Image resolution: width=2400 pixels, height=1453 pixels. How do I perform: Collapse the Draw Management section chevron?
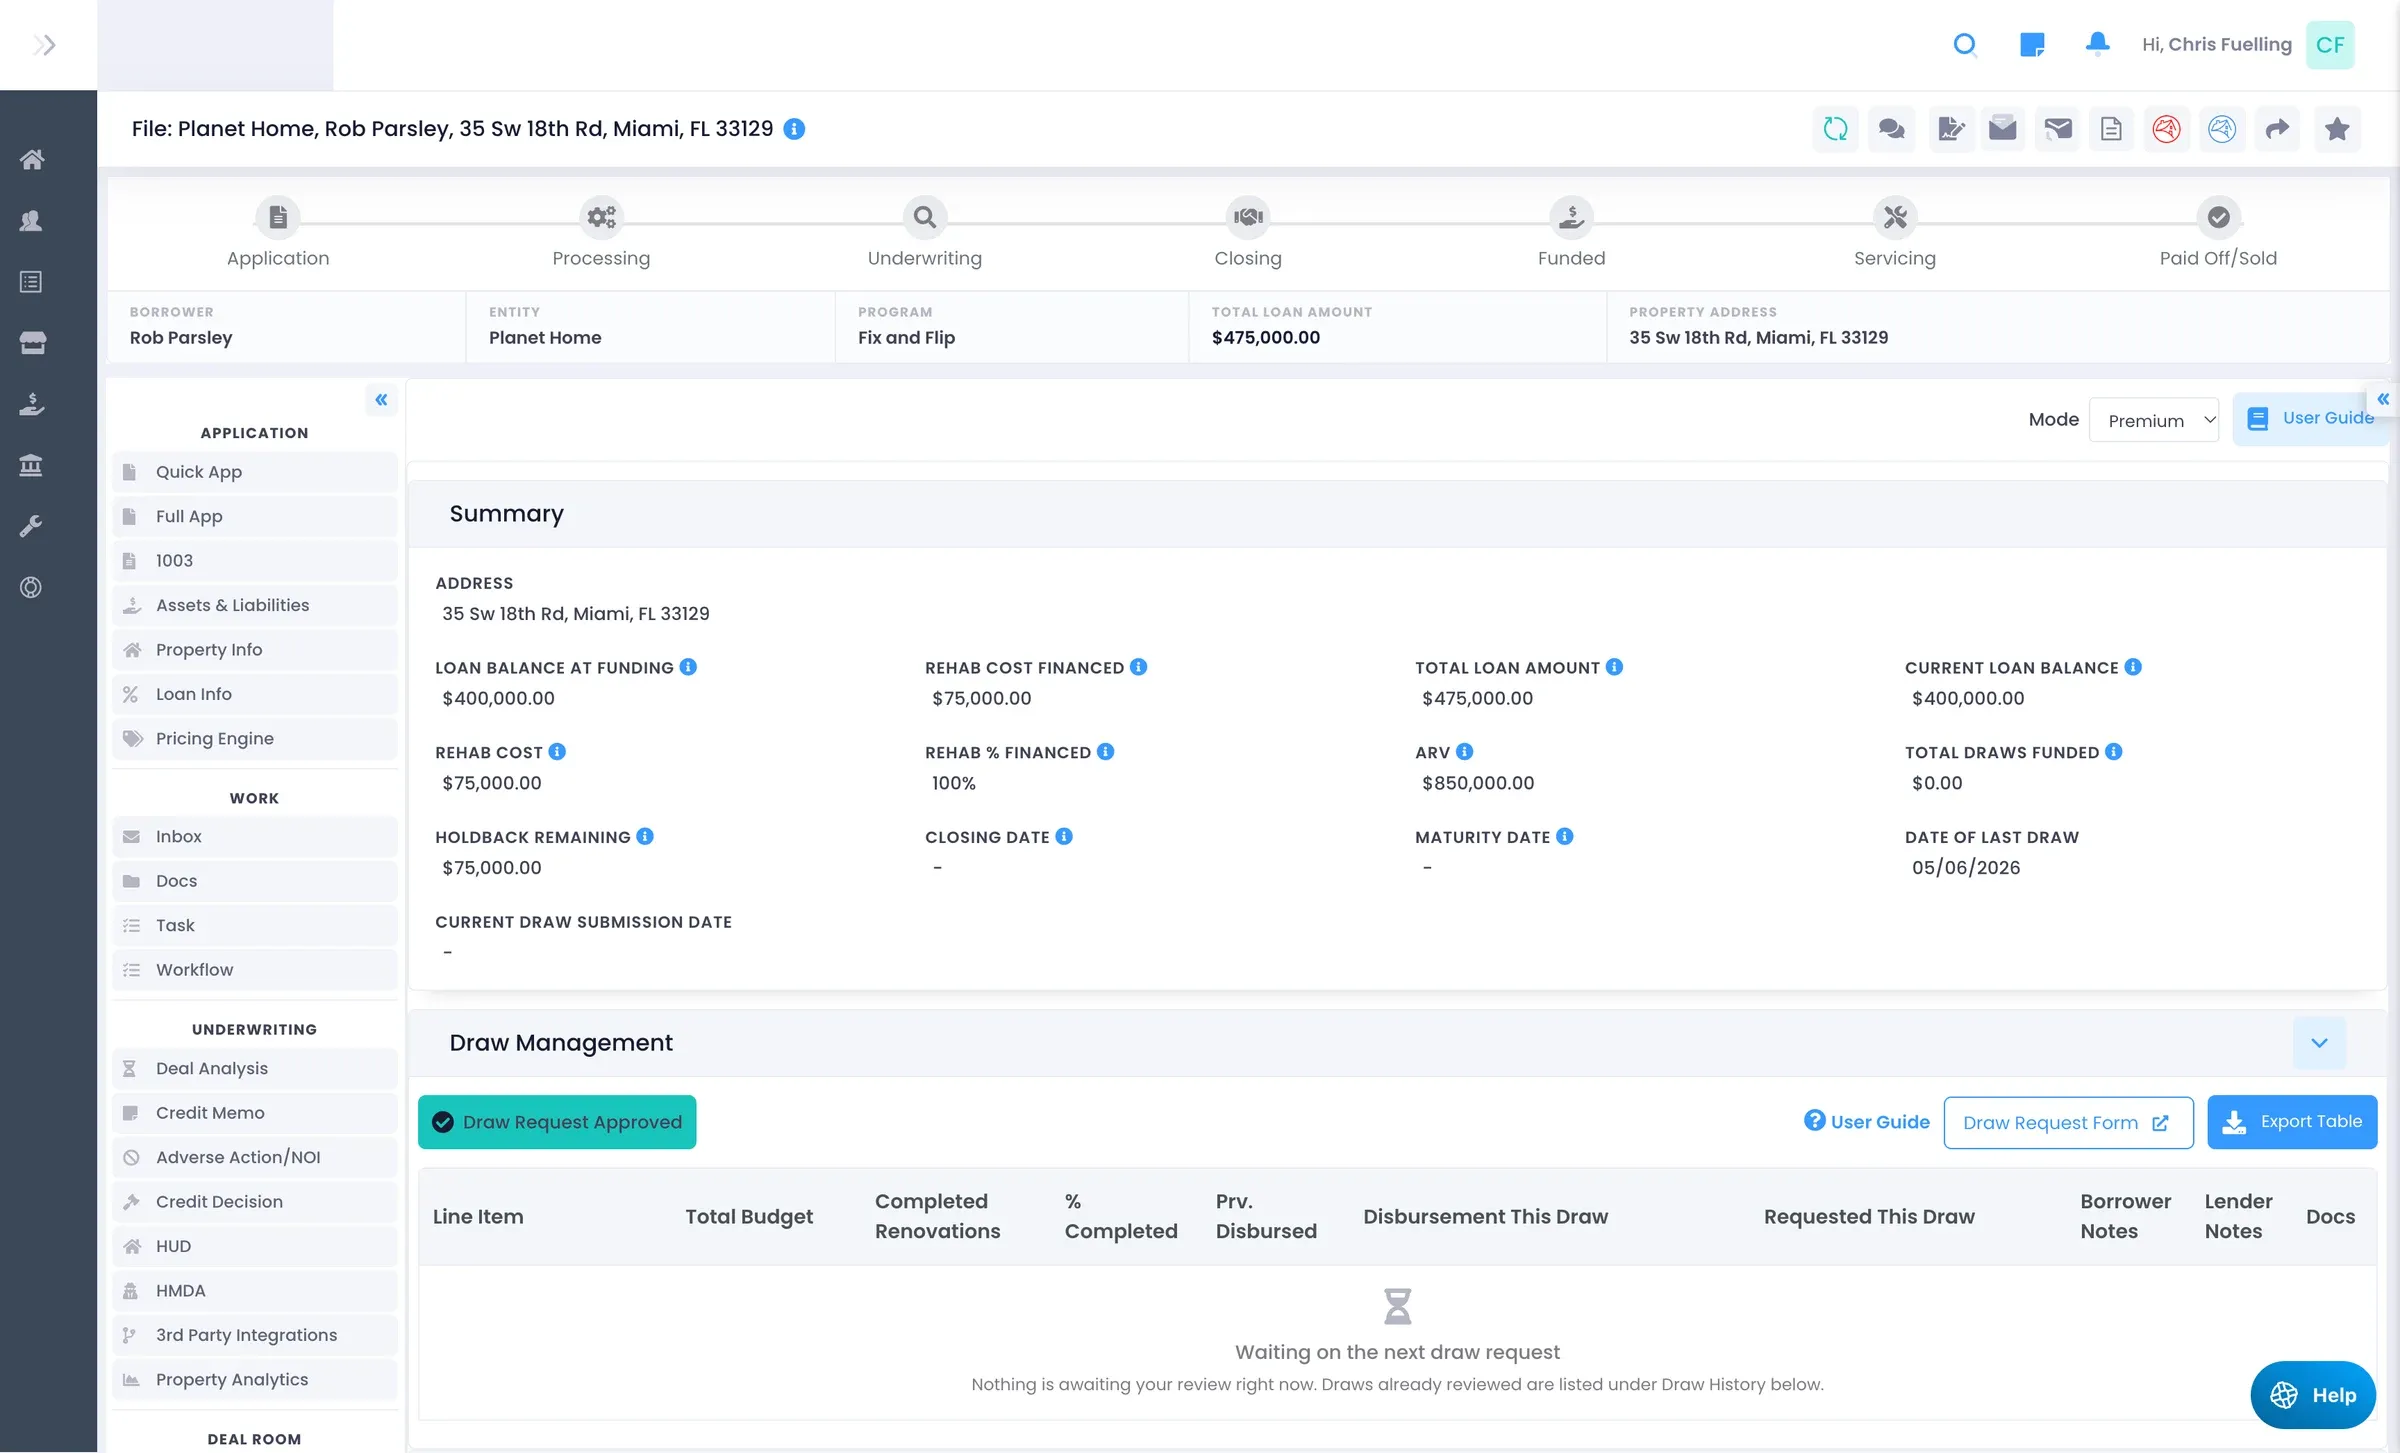click(x=2319, y=1043)
